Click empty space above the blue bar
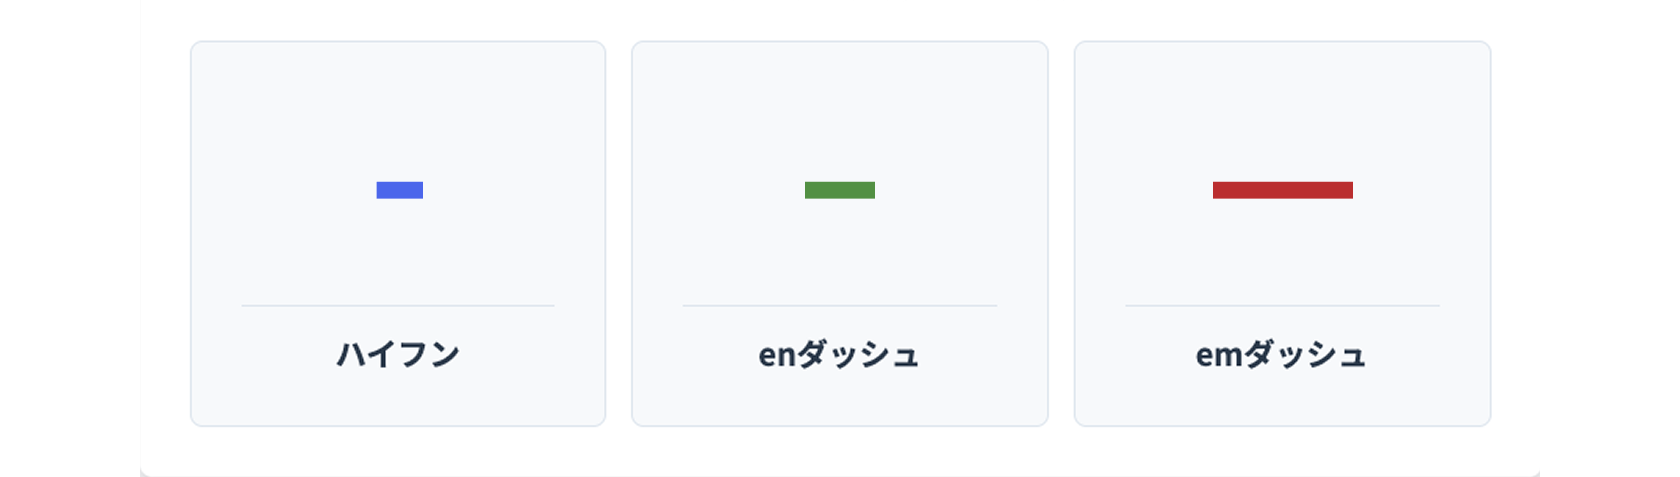 (x=400, y=110)
